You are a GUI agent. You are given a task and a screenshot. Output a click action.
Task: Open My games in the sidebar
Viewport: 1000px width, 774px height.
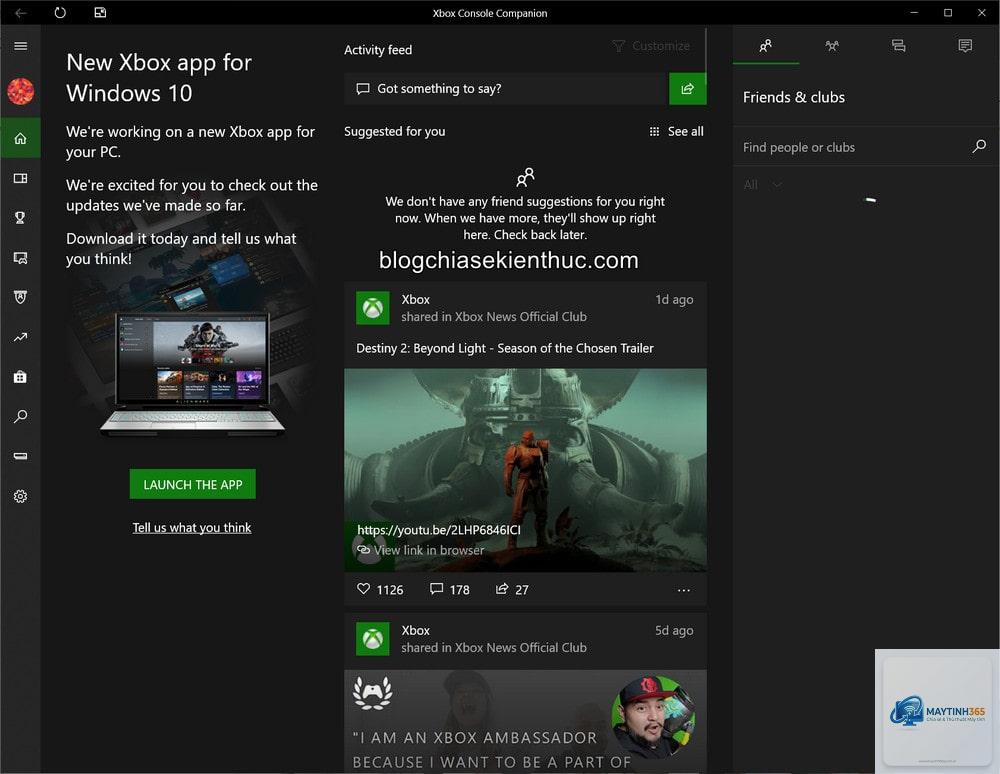(20, 178)
